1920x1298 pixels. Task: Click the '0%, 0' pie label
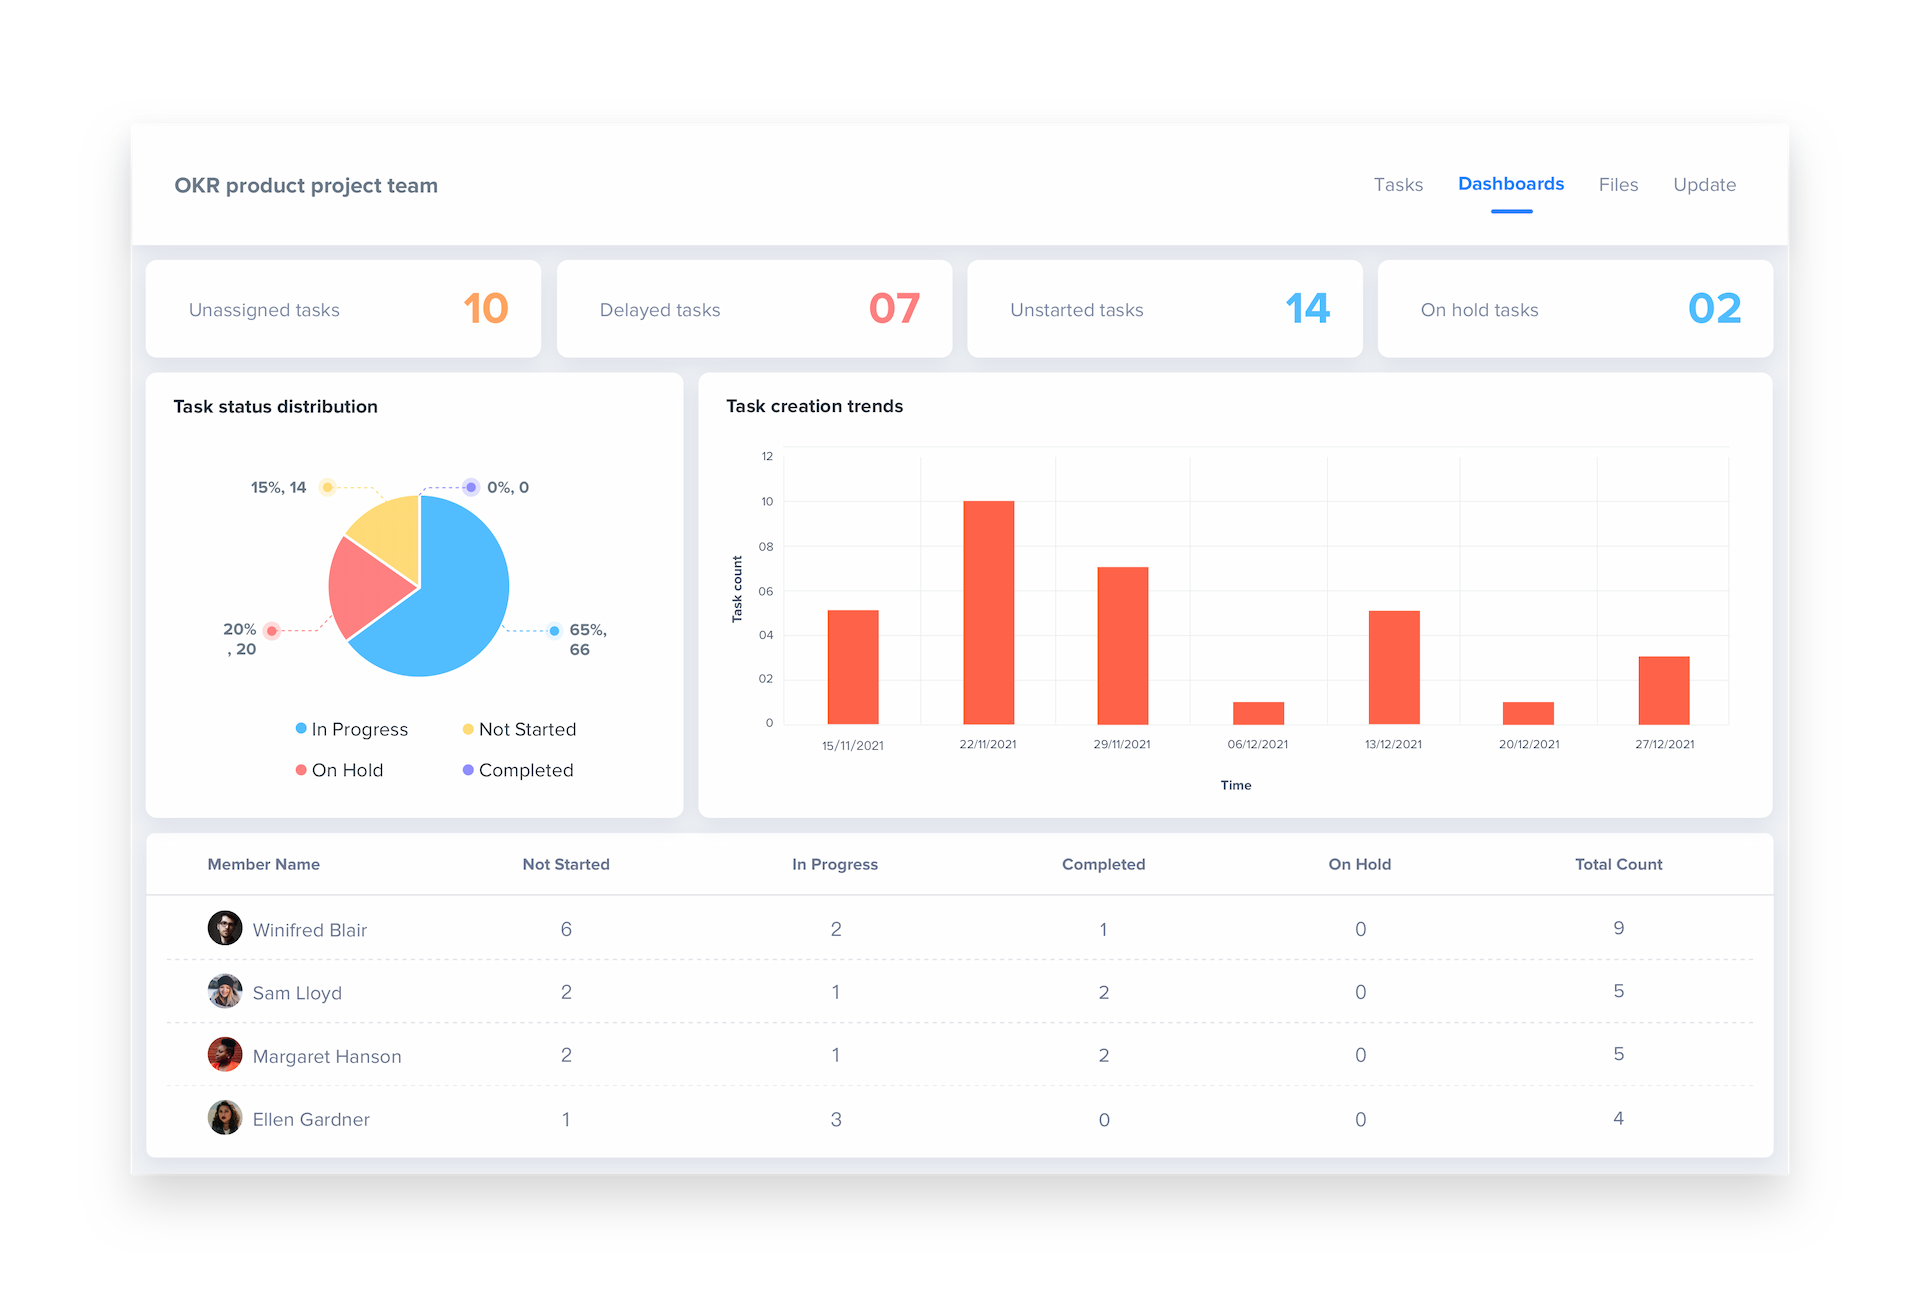tap(508, 487)
